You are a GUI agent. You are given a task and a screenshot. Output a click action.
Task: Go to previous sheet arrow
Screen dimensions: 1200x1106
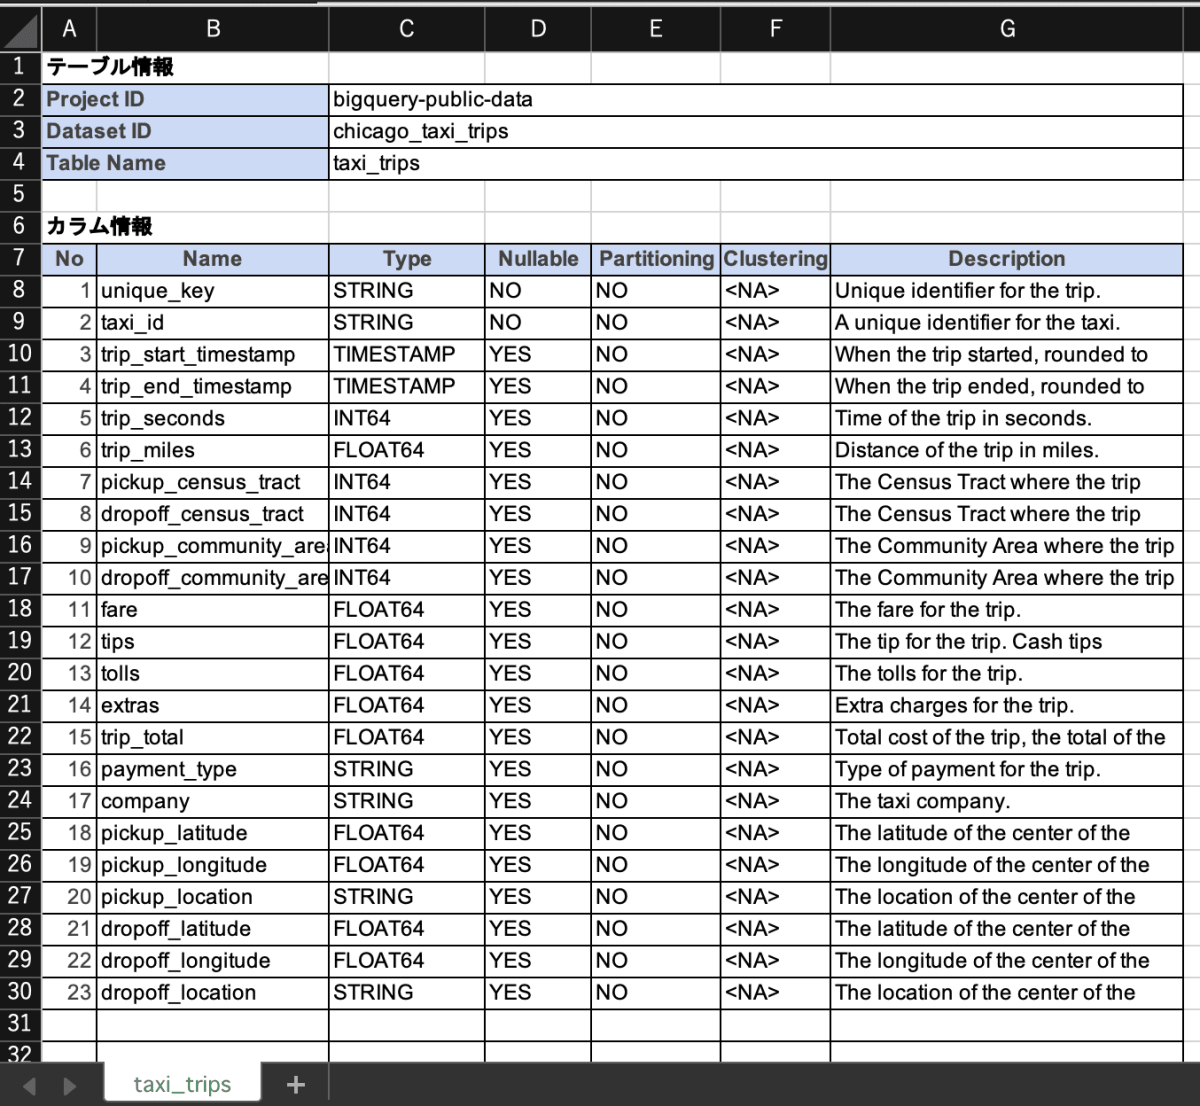point(29,1085)
